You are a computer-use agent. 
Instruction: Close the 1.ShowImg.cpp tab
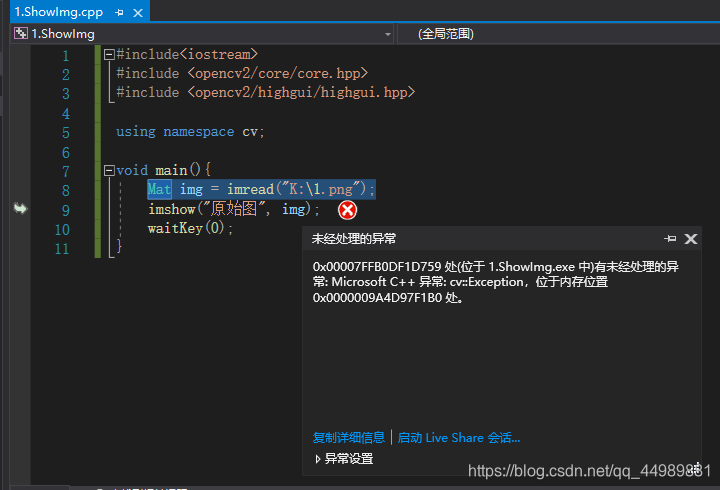click(138, 13)
